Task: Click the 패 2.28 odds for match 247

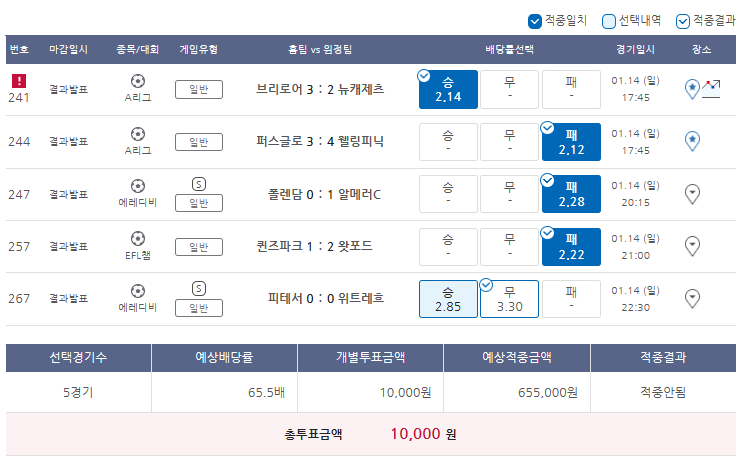Action: (x=571, y=194)
